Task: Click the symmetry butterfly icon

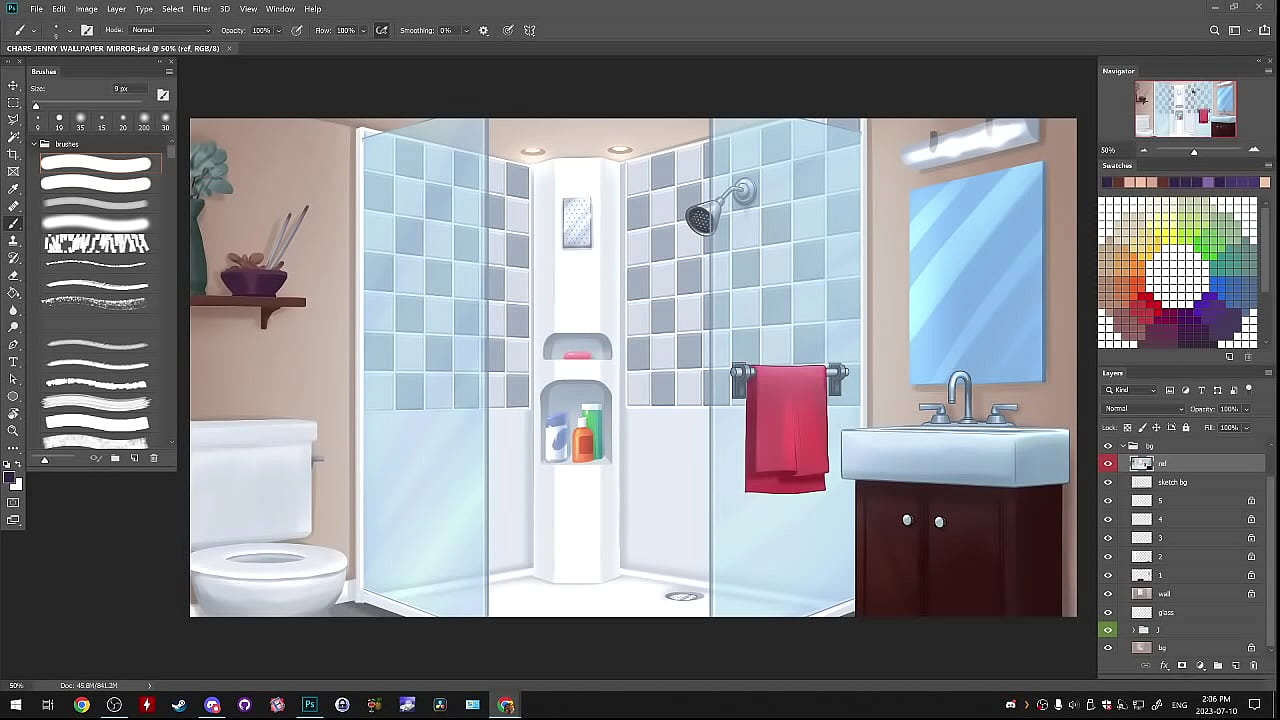Action: (530, 30)
